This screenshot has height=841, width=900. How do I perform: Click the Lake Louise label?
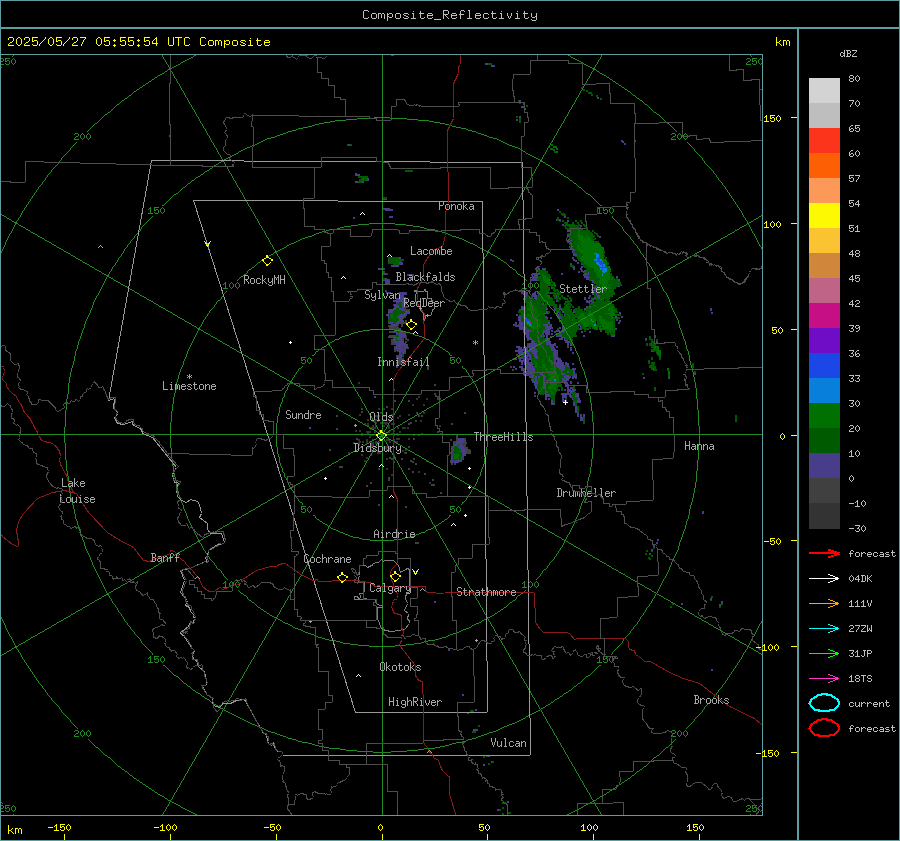click(77, 491)
